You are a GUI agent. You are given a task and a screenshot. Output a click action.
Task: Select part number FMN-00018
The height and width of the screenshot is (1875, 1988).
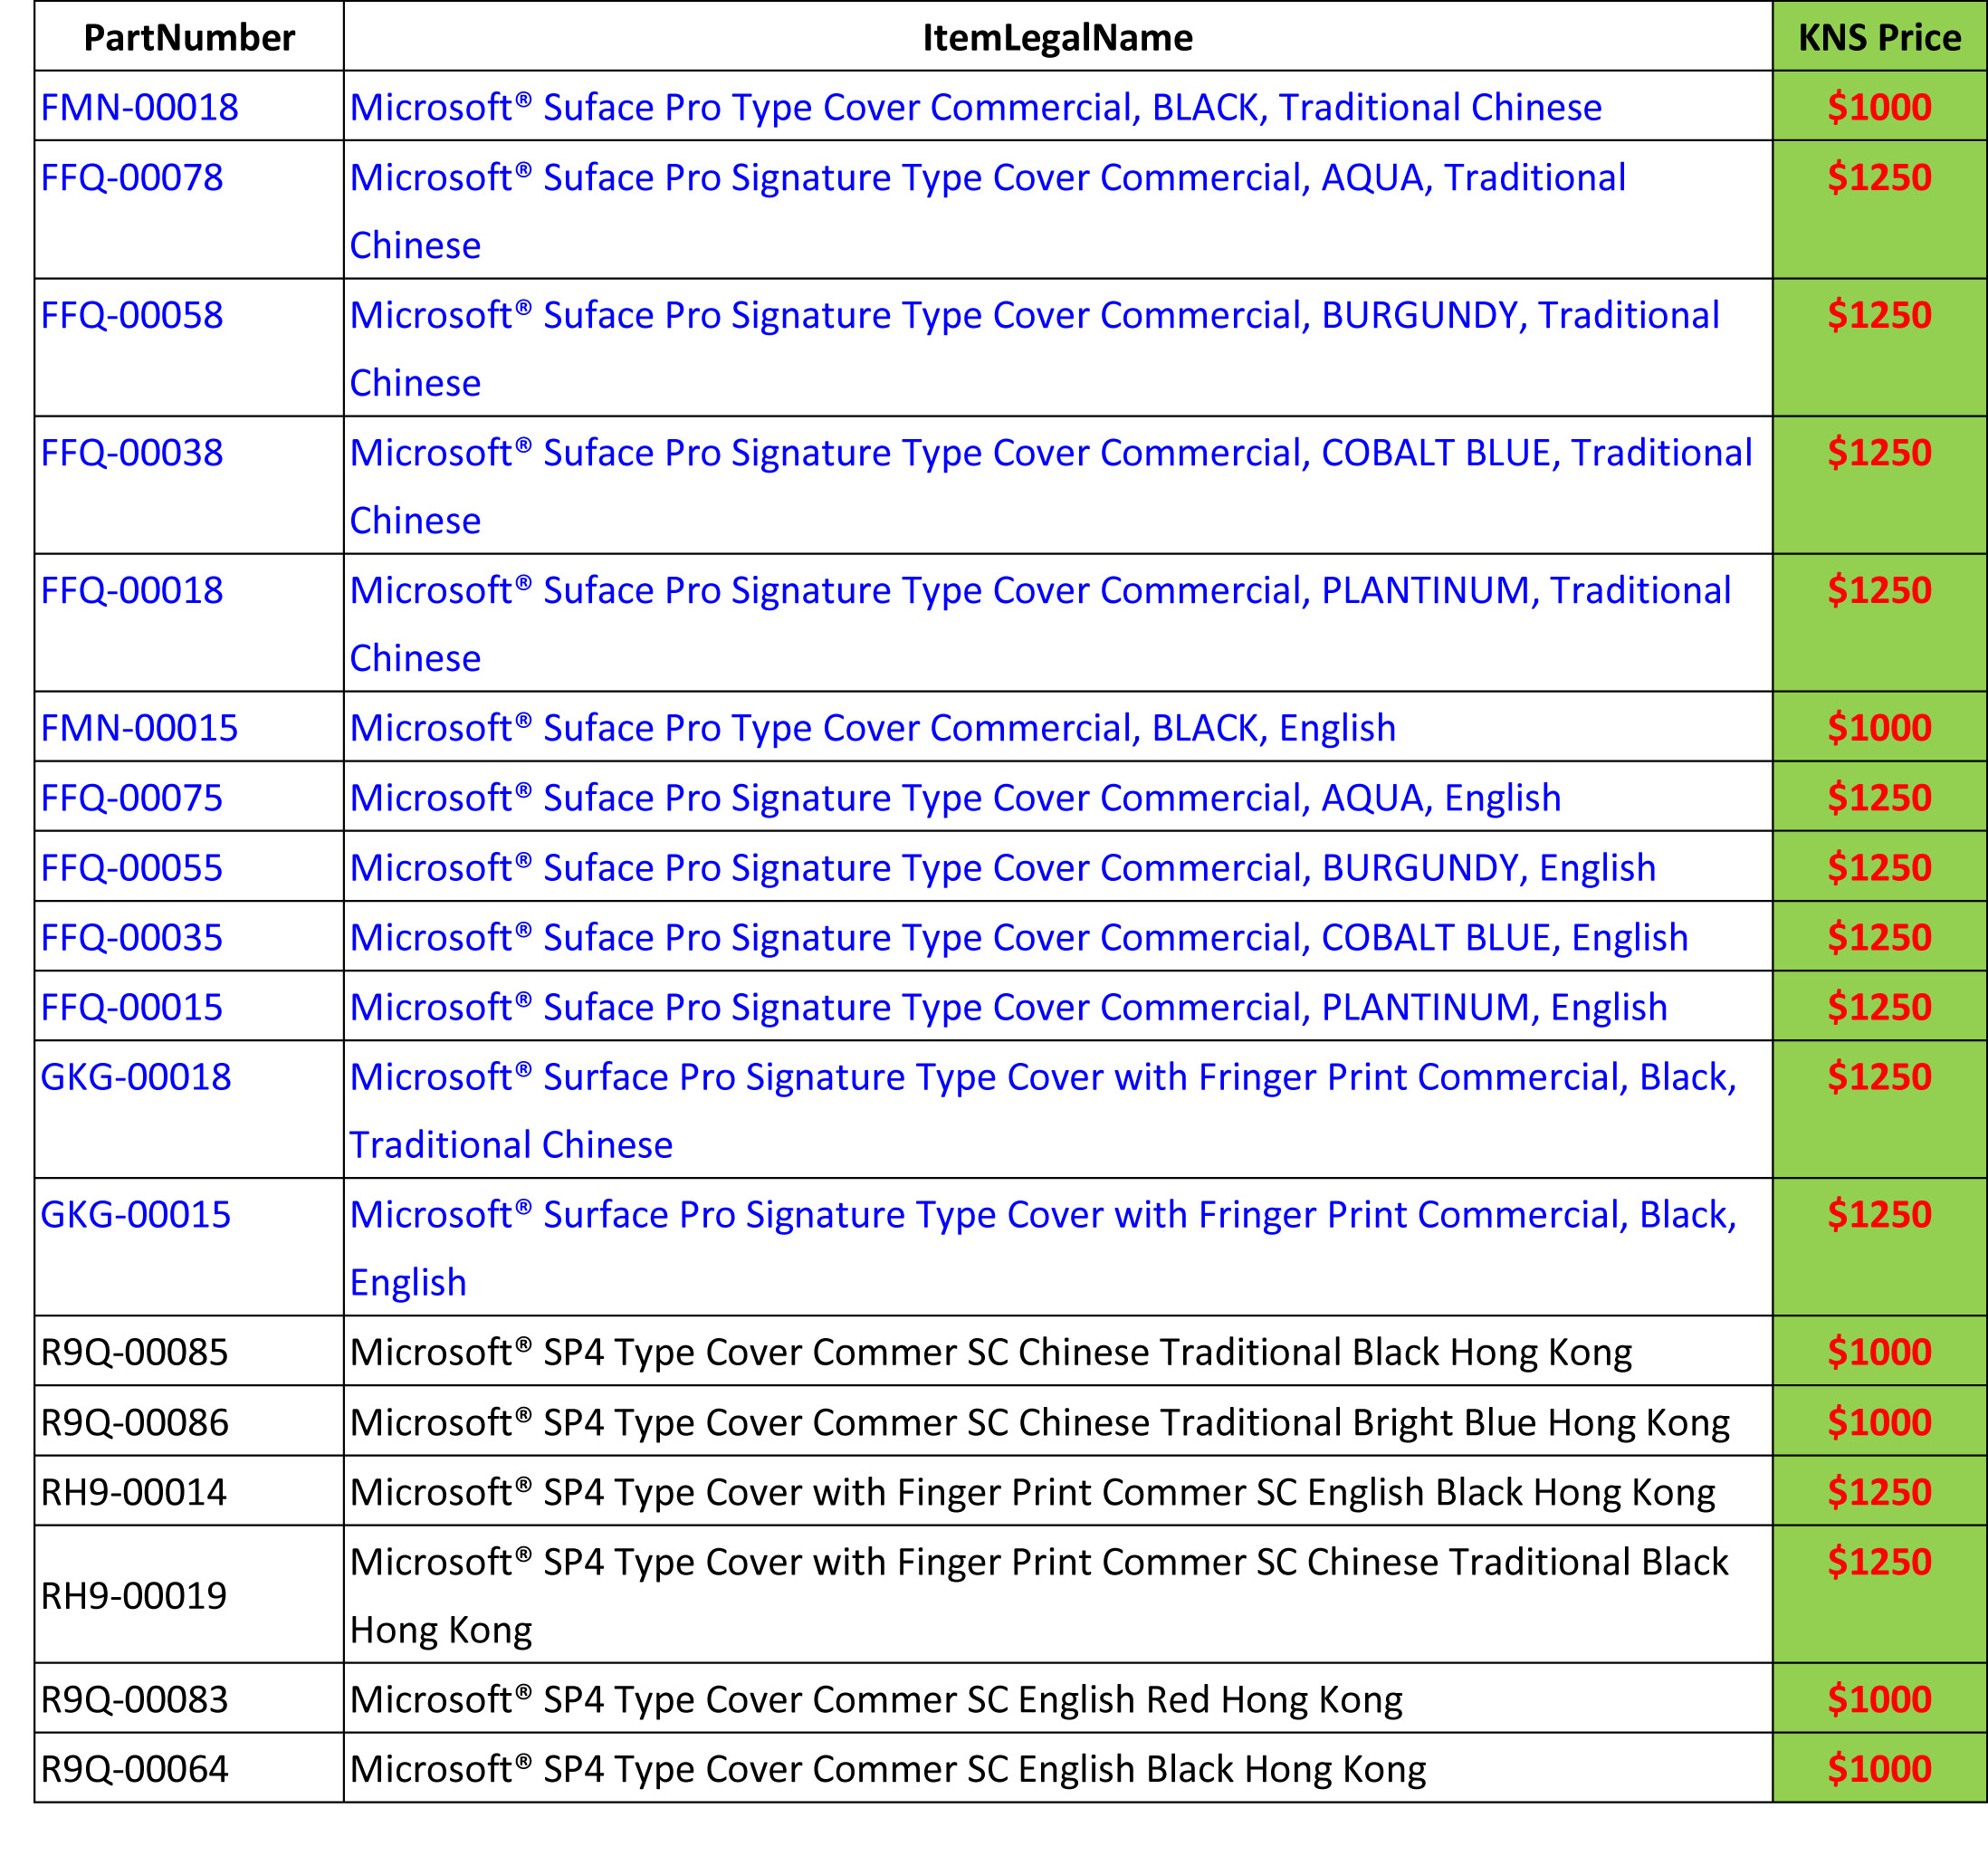coord(139,107)
